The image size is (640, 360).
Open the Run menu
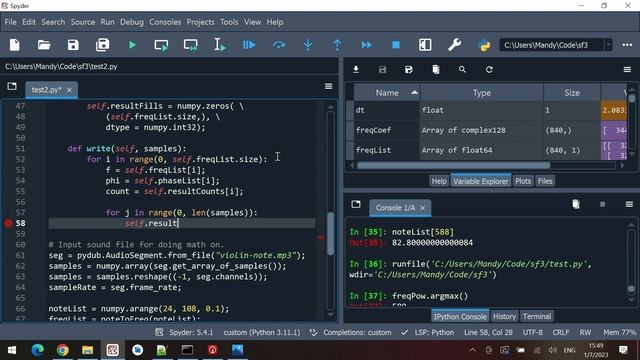click(x=107, y=22)
